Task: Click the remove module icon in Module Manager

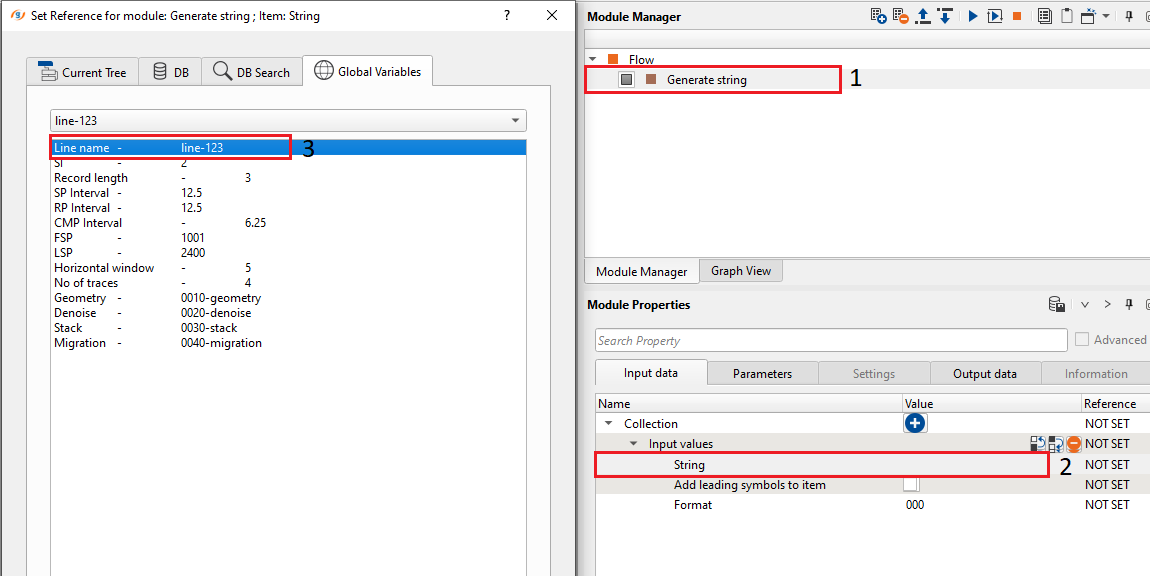Action: [x=900, y=16]
